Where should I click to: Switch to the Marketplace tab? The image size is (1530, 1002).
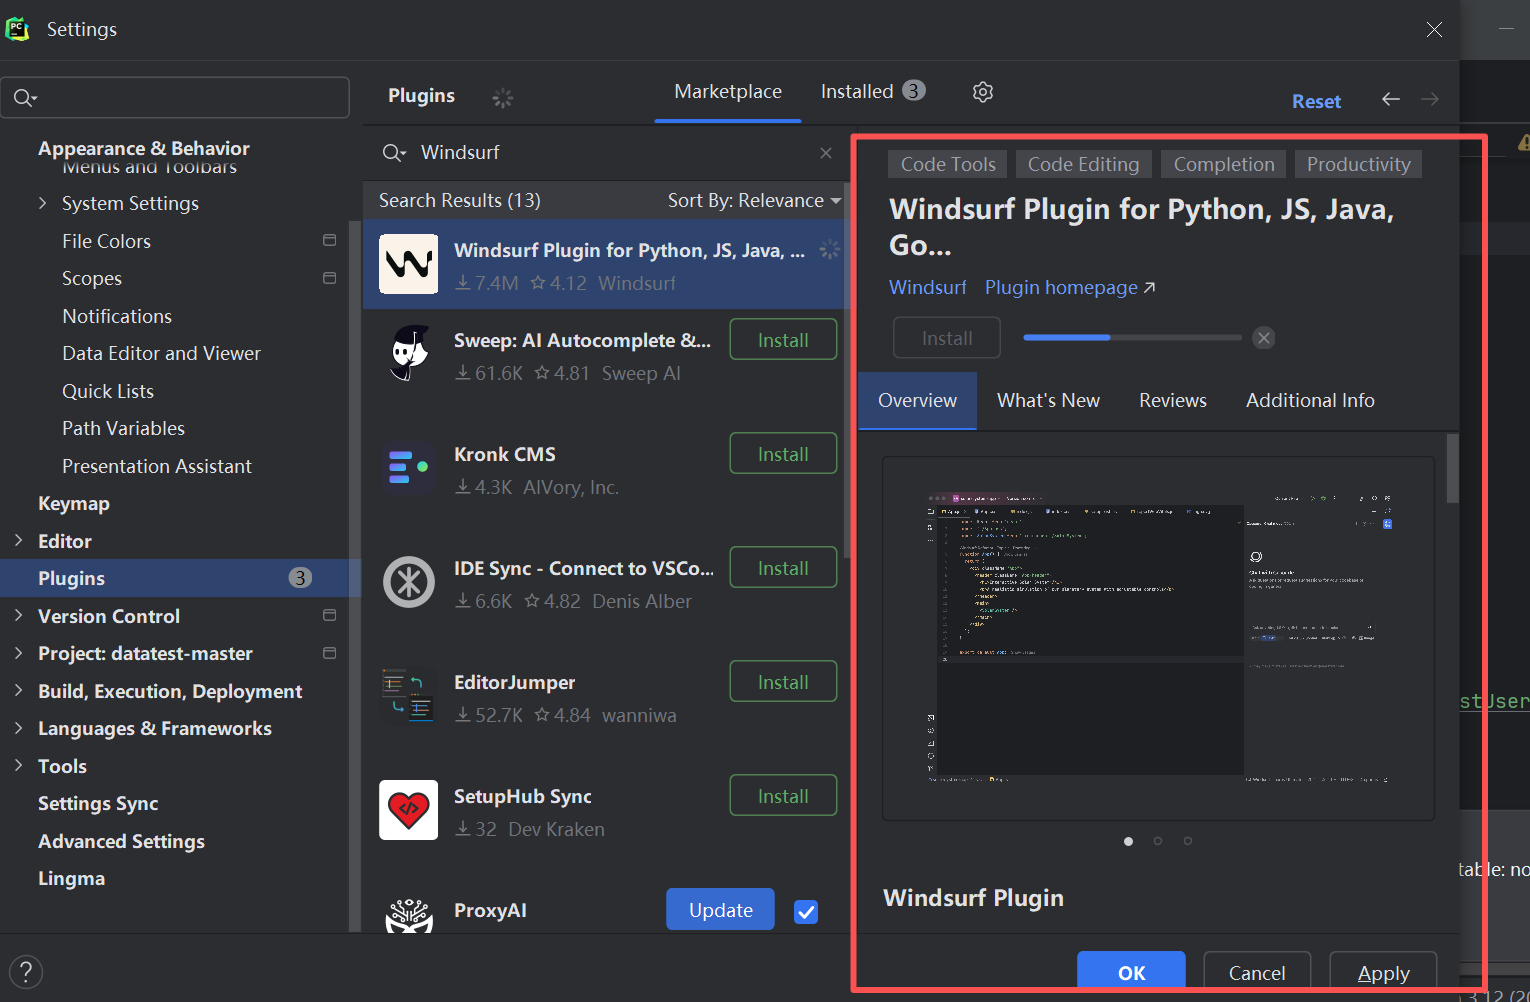(728, 92)
